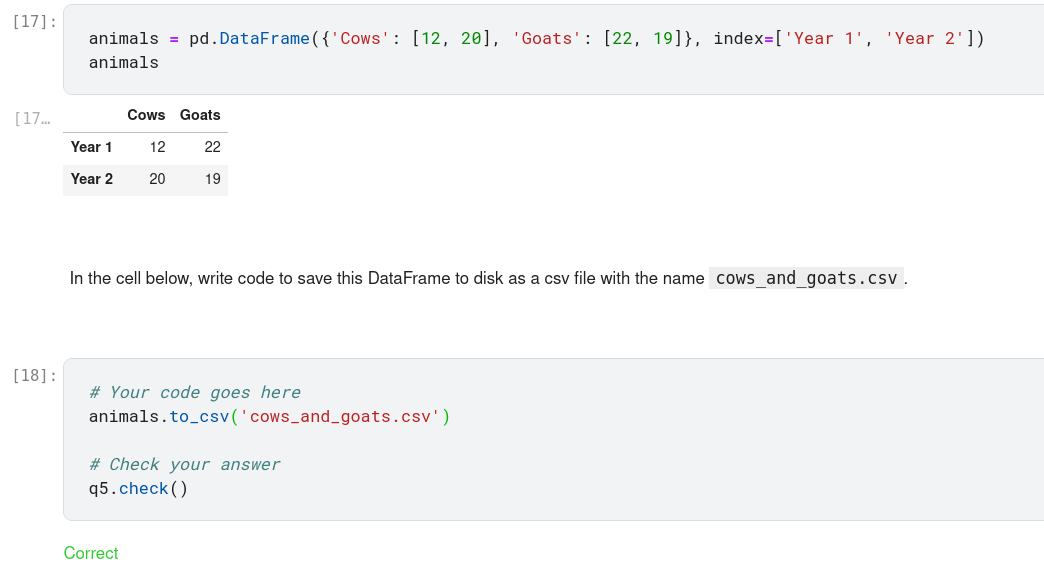
Task: Click the pd.DataFrame call in cell 17
Action: (249, 39)
